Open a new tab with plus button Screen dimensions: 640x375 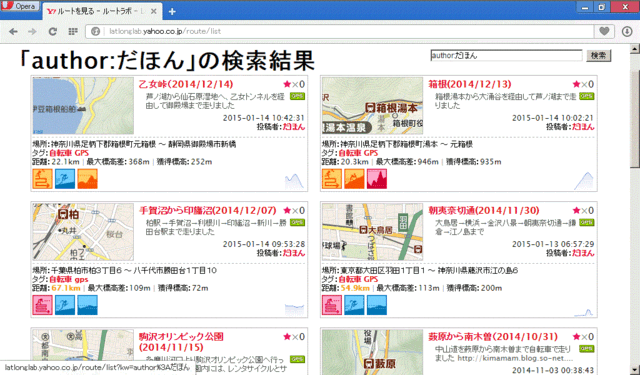pos(172,11)
